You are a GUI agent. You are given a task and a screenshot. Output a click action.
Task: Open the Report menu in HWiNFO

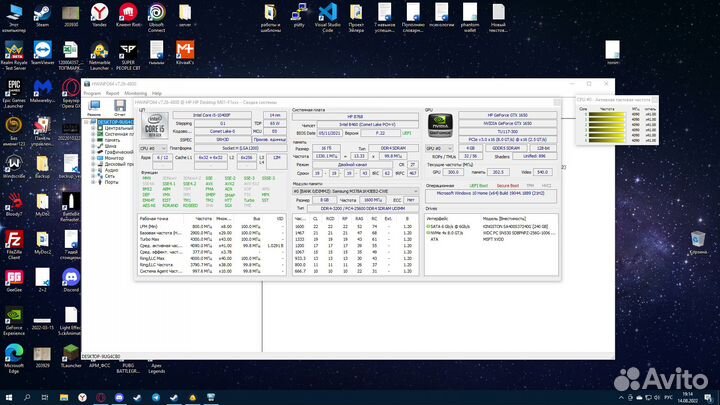pyautogui.click(x=112, y=93)
